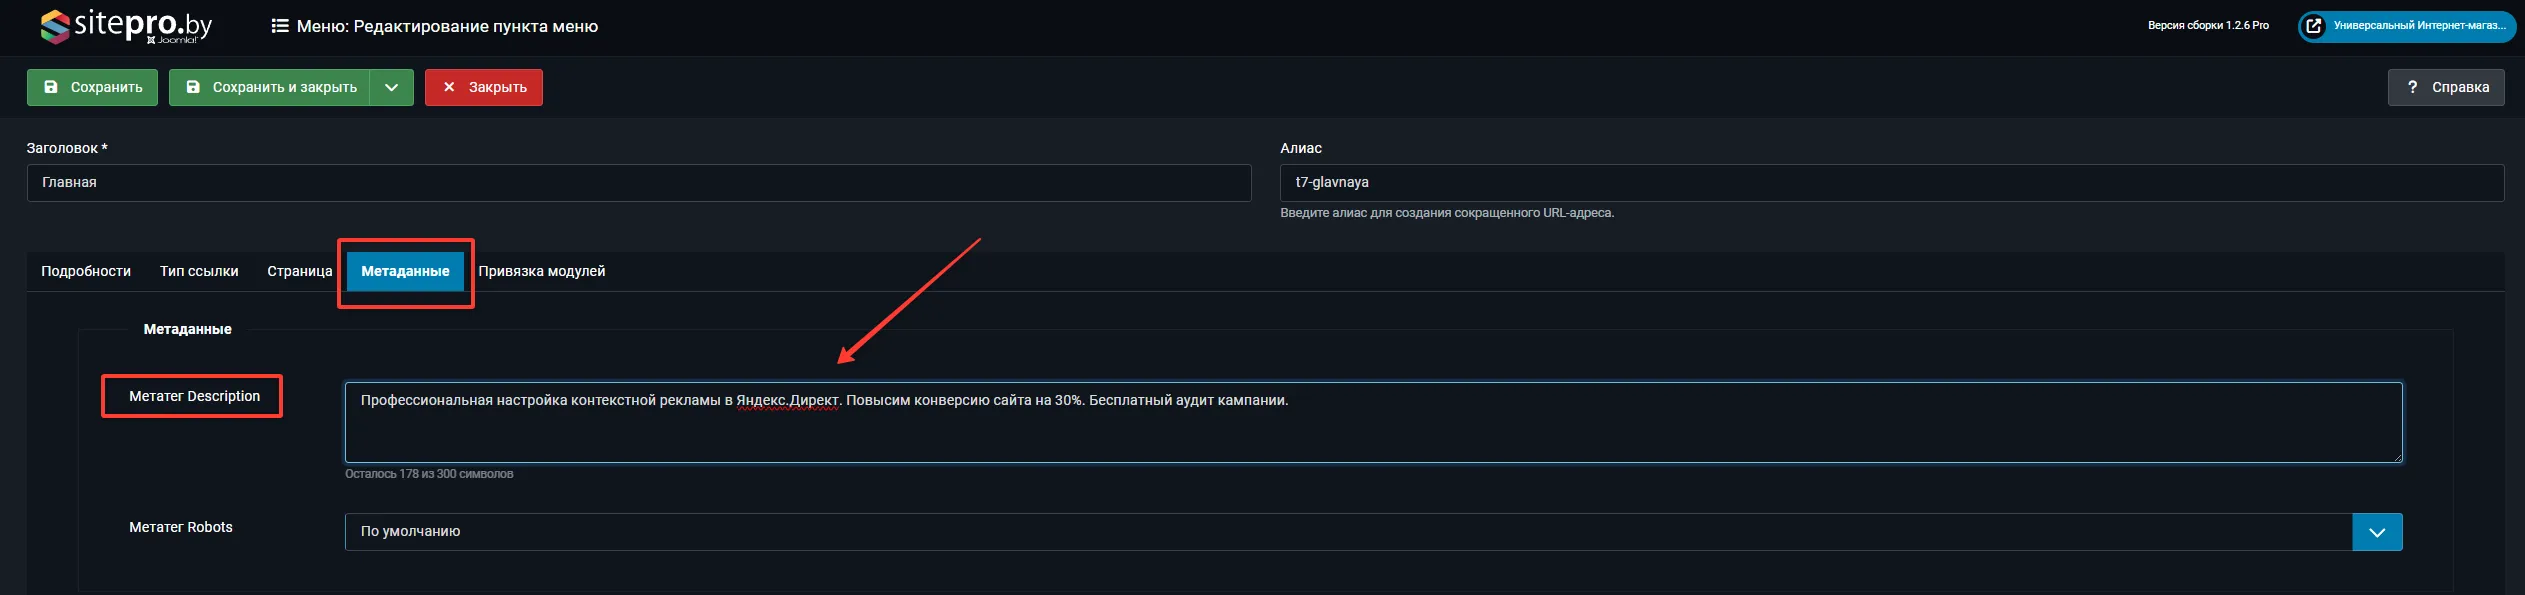Screen dimensions: 2525x595
Task: Switch to the Подробности tab
Action: 86,271
